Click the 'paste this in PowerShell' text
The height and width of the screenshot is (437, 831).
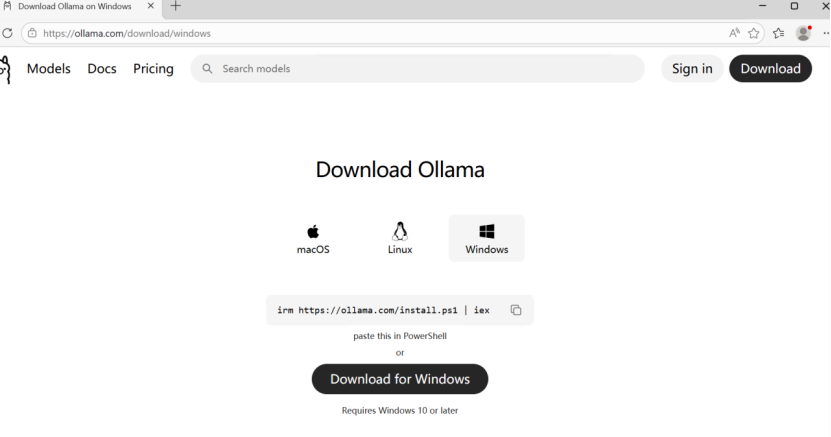pos(400,336)
